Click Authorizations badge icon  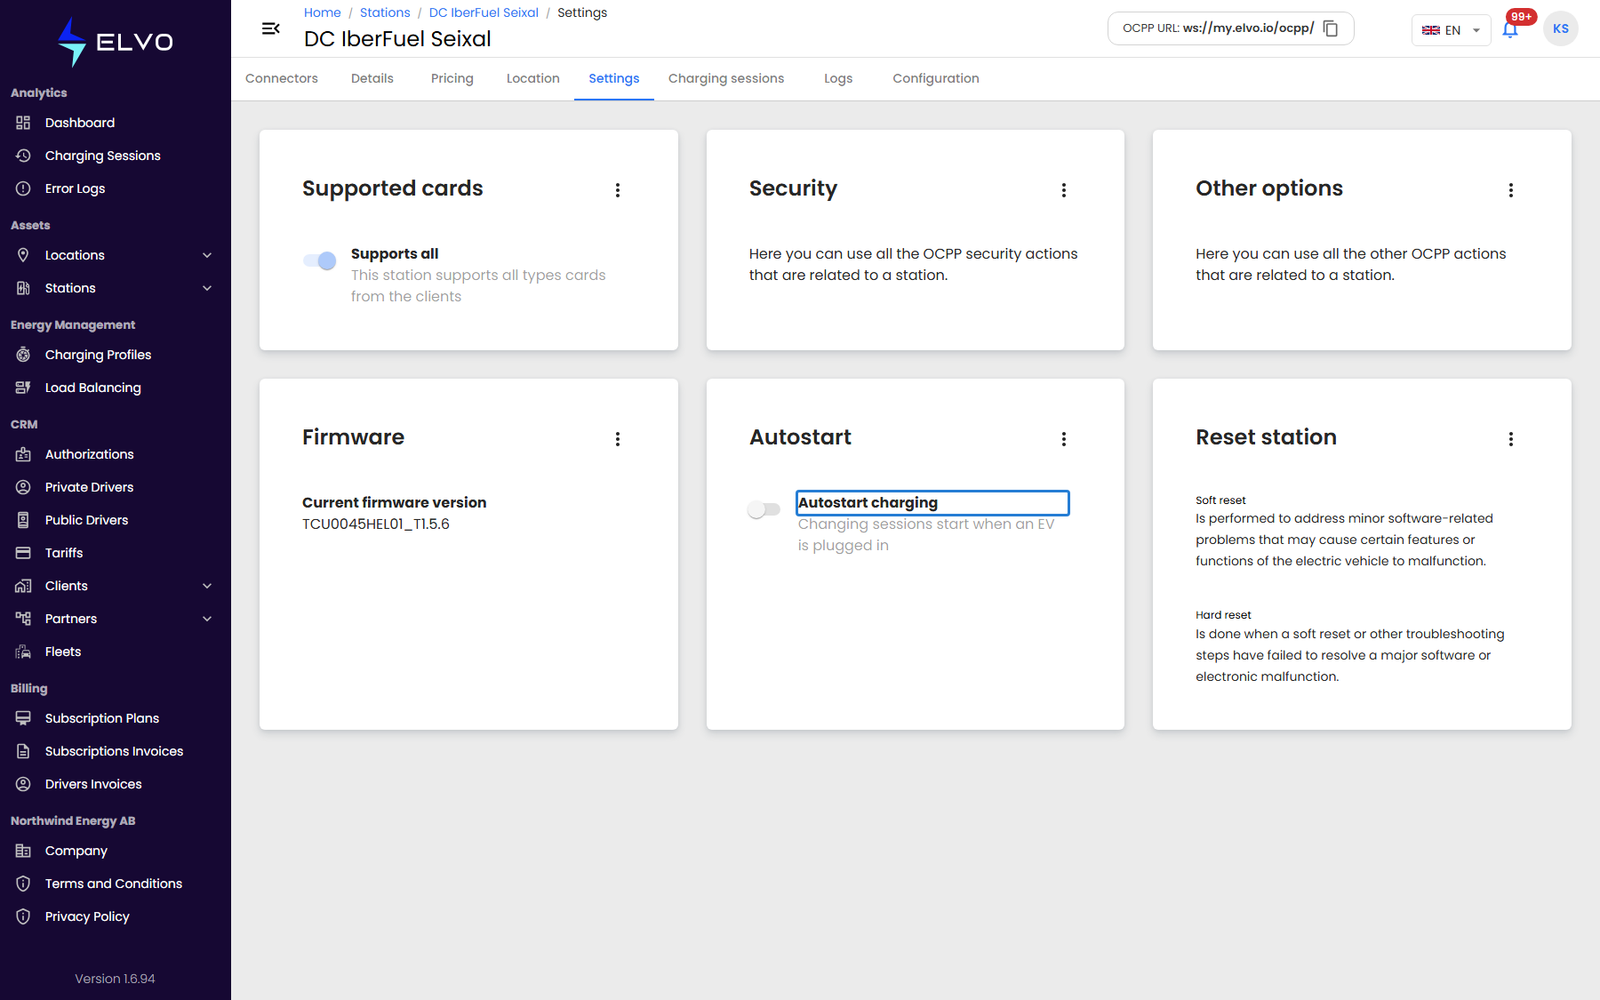pos(23,454)
